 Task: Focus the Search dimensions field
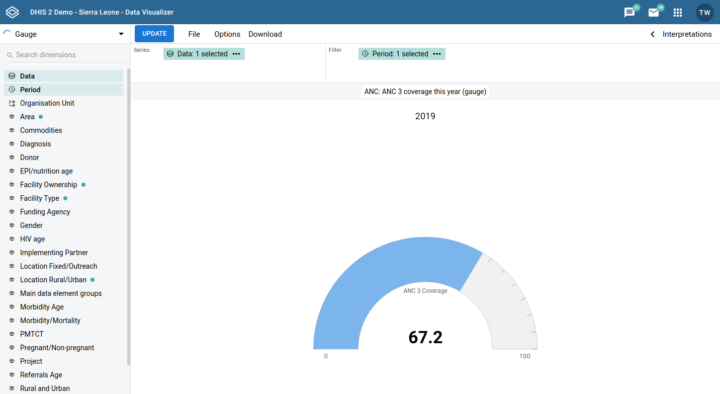click(66, 55)
